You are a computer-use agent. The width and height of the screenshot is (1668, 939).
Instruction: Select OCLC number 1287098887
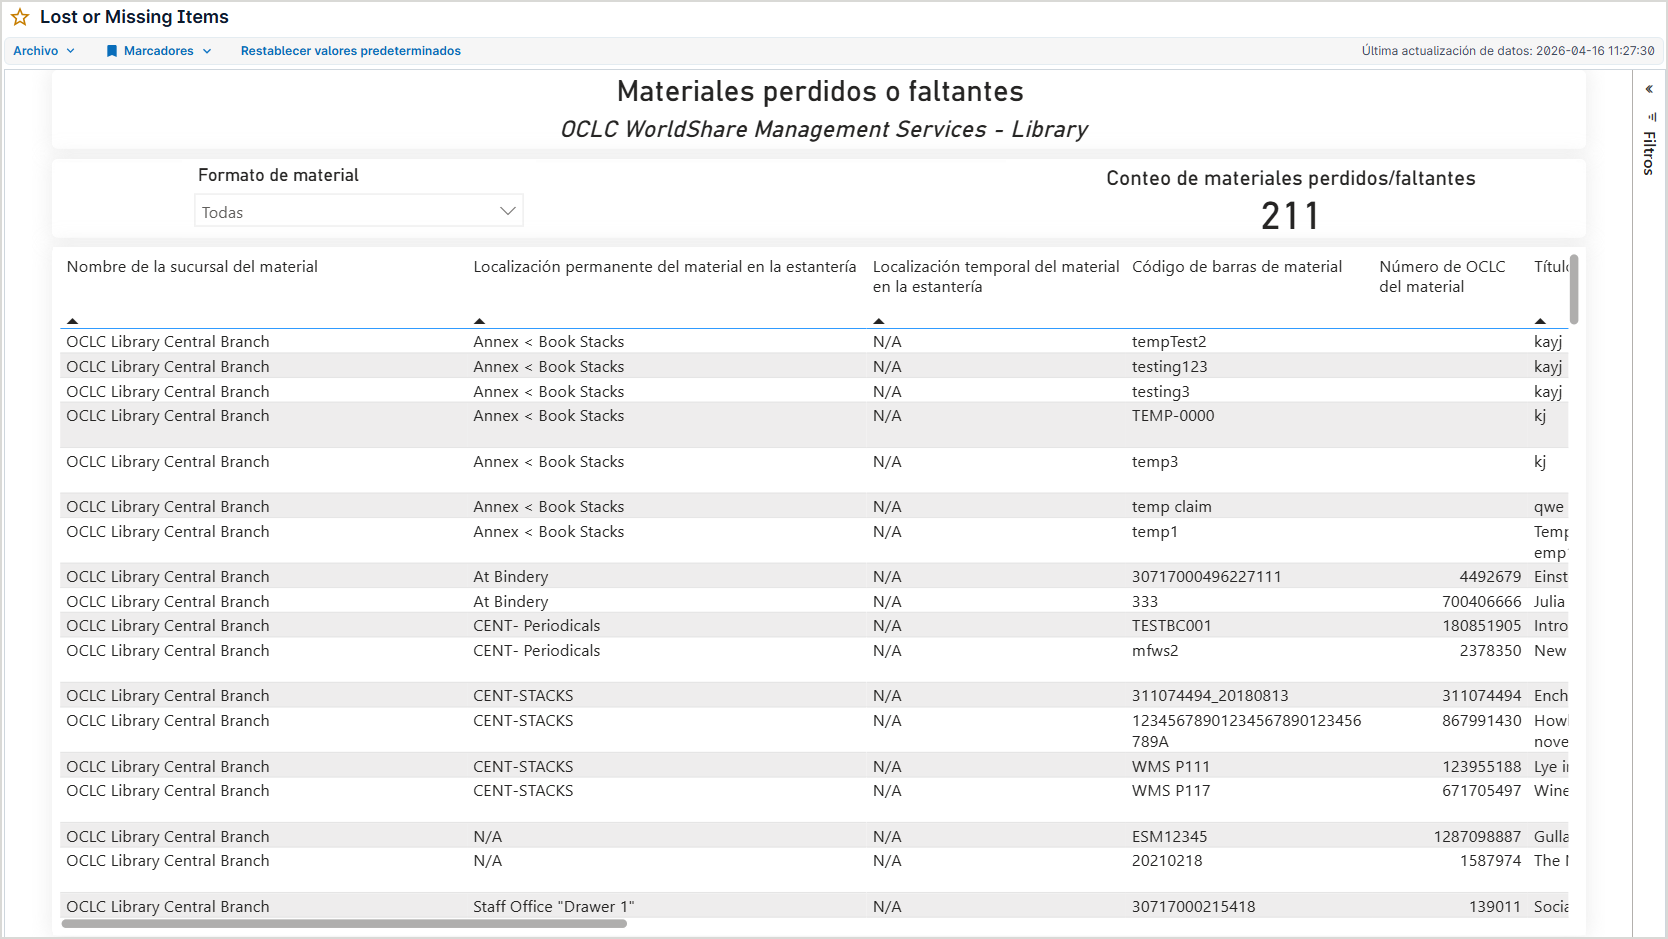point(1477,837)
